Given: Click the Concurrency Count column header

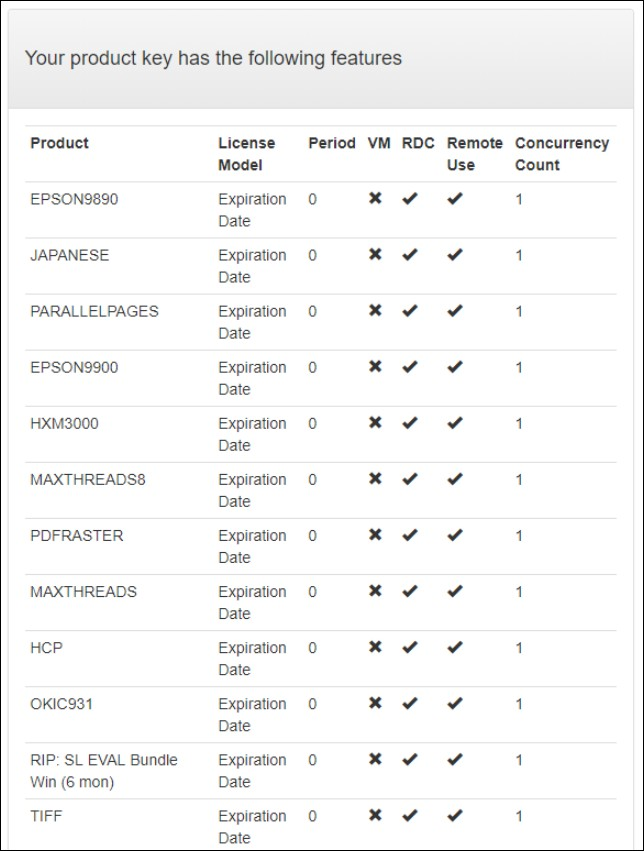Looking at the screenshot, I should point(561,154).
